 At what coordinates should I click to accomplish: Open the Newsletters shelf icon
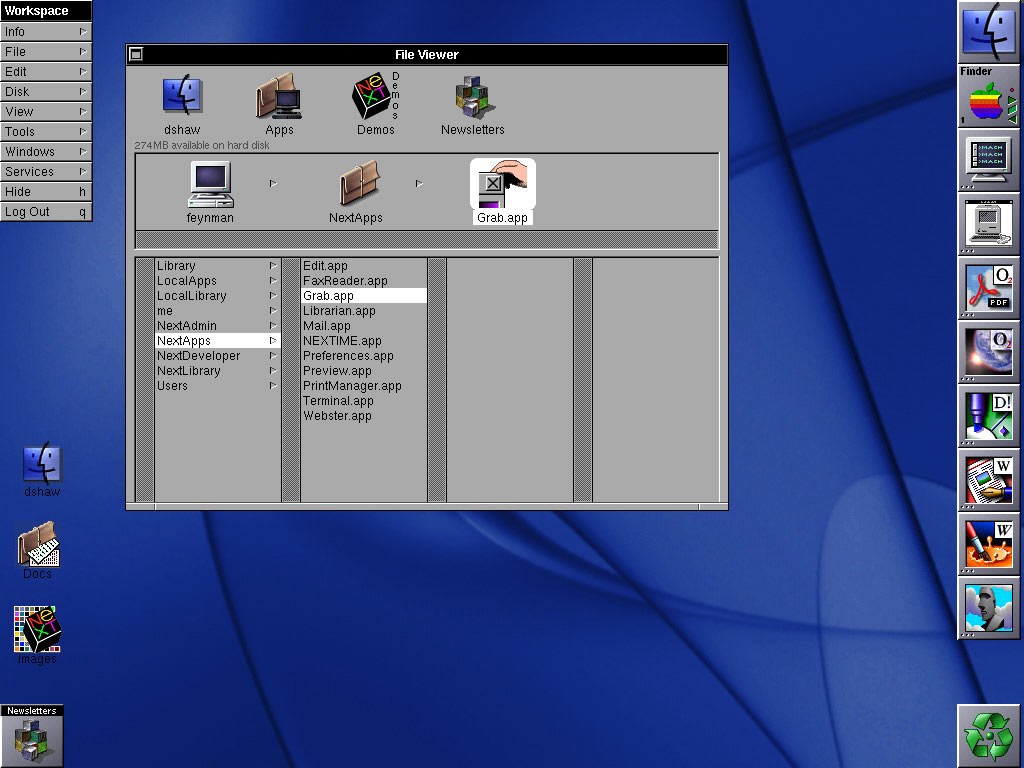(x=473, y=97)
